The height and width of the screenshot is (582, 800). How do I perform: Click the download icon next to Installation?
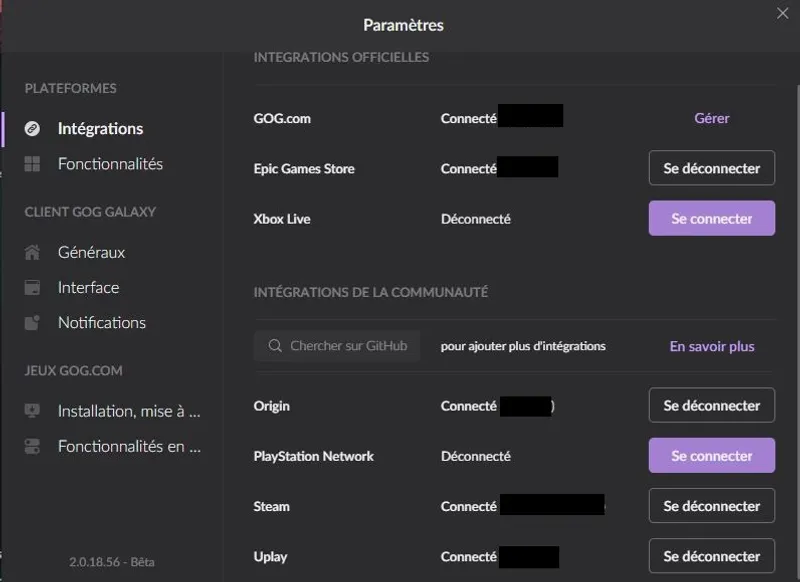[30, 411]
